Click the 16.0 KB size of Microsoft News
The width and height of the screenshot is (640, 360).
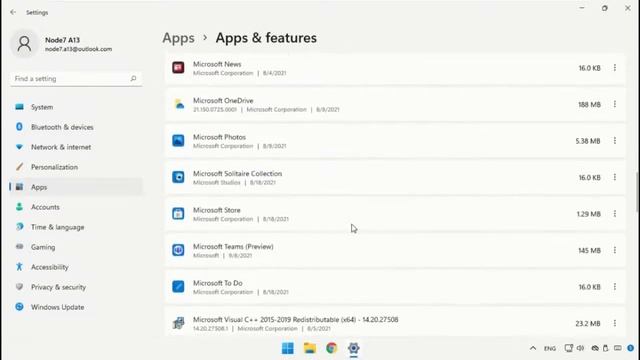click(589, 68)
